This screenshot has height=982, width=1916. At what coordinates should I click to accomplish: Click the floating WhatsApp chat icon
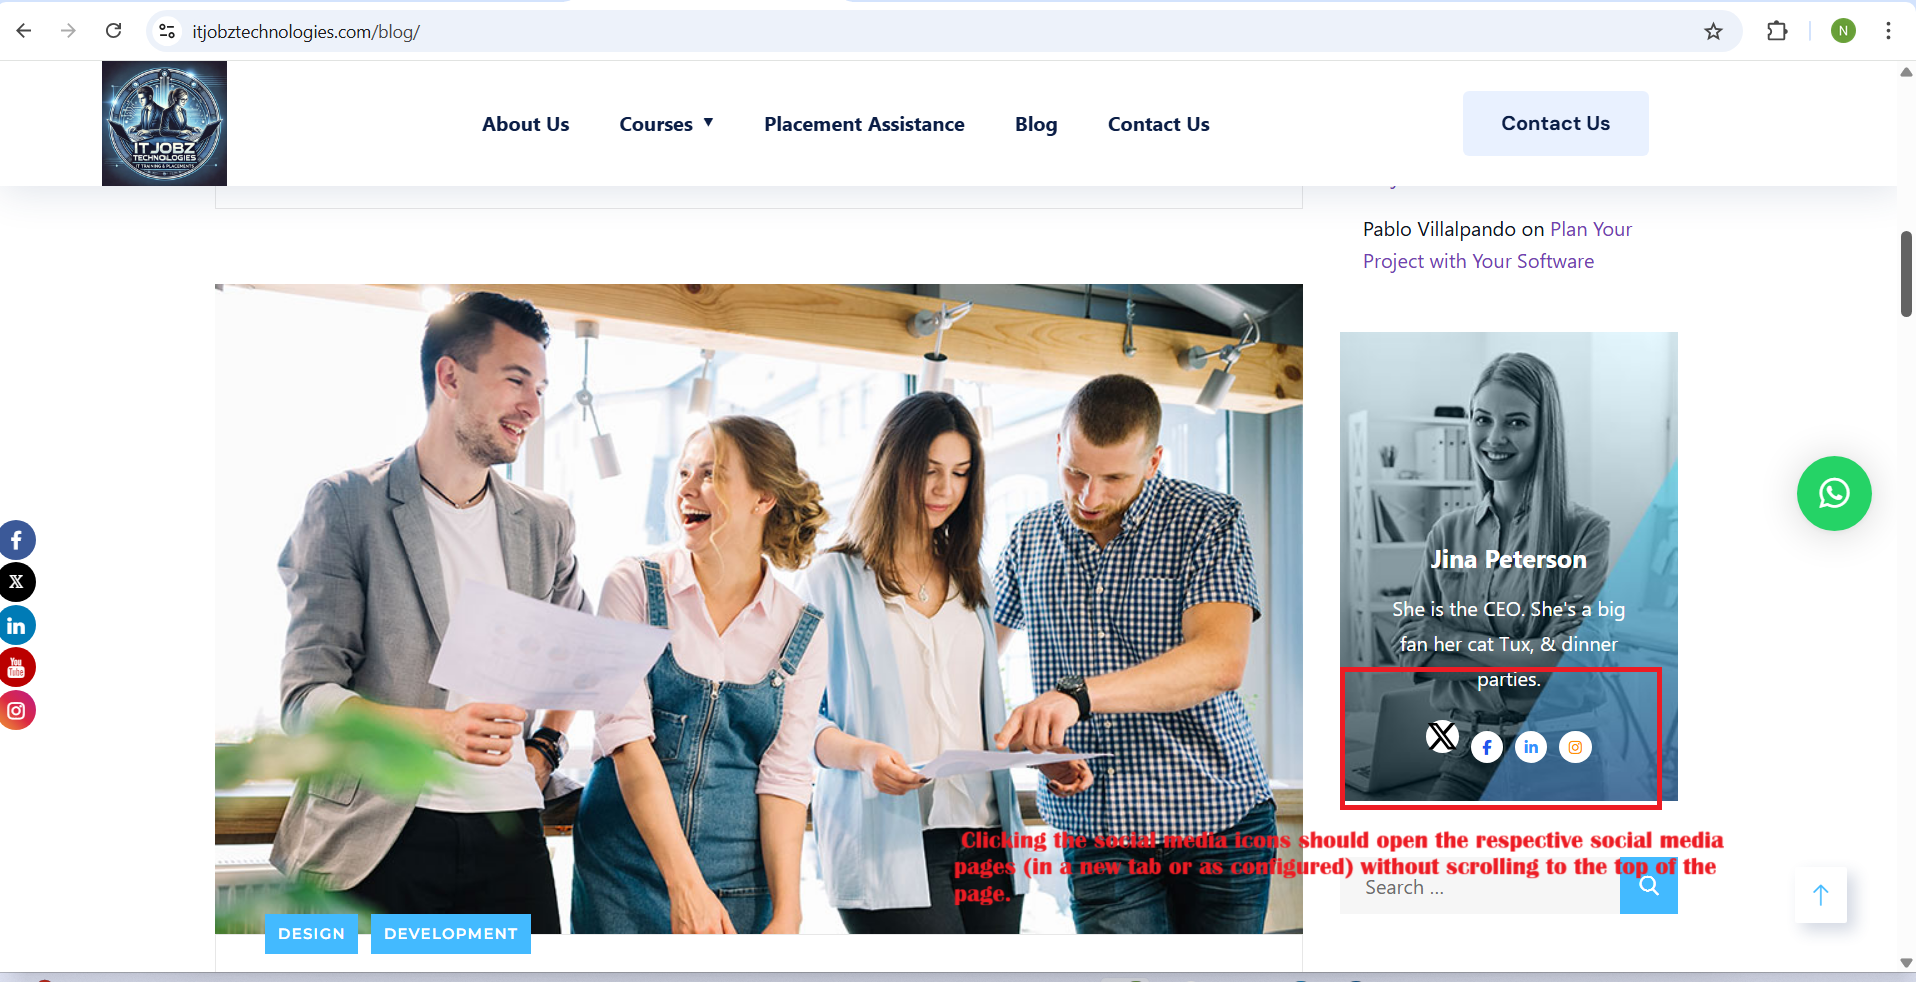1833,494
